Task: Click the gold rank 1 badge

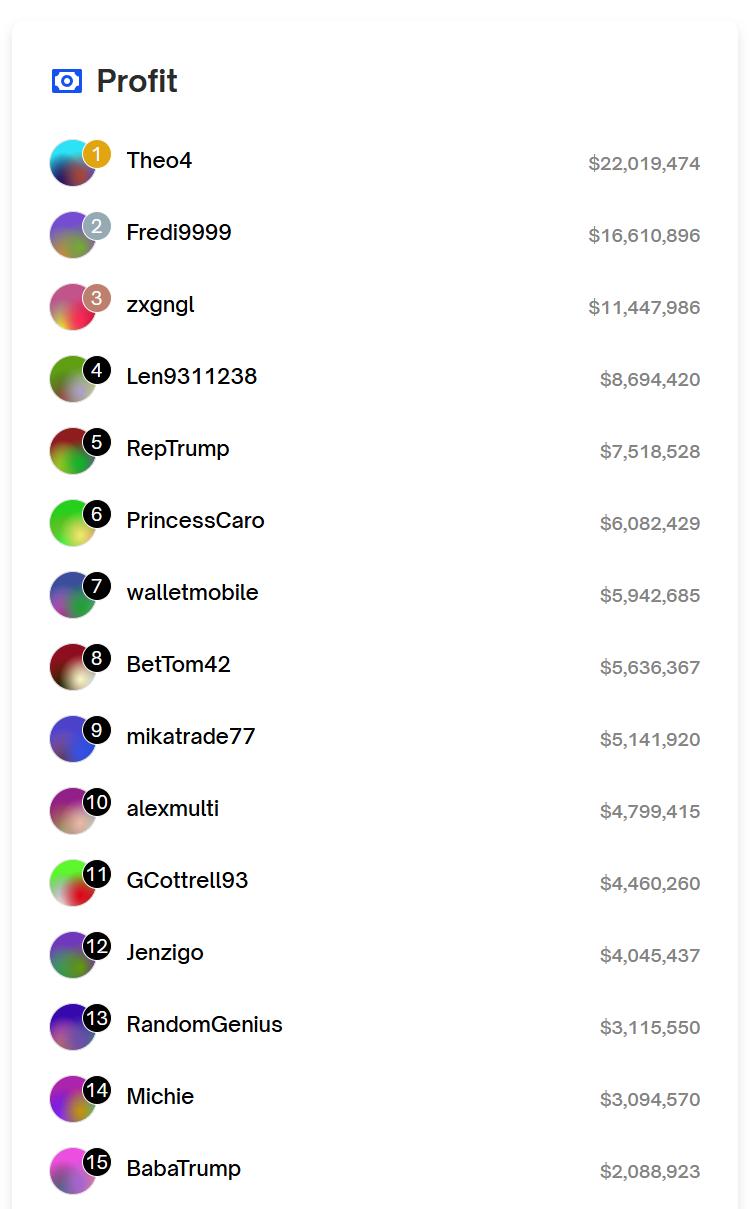Action: 97,154
